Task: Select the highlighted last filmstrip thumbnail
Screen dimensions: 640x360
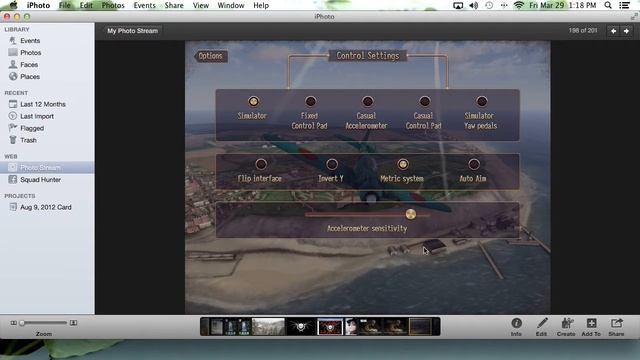Action: point(420,327)
